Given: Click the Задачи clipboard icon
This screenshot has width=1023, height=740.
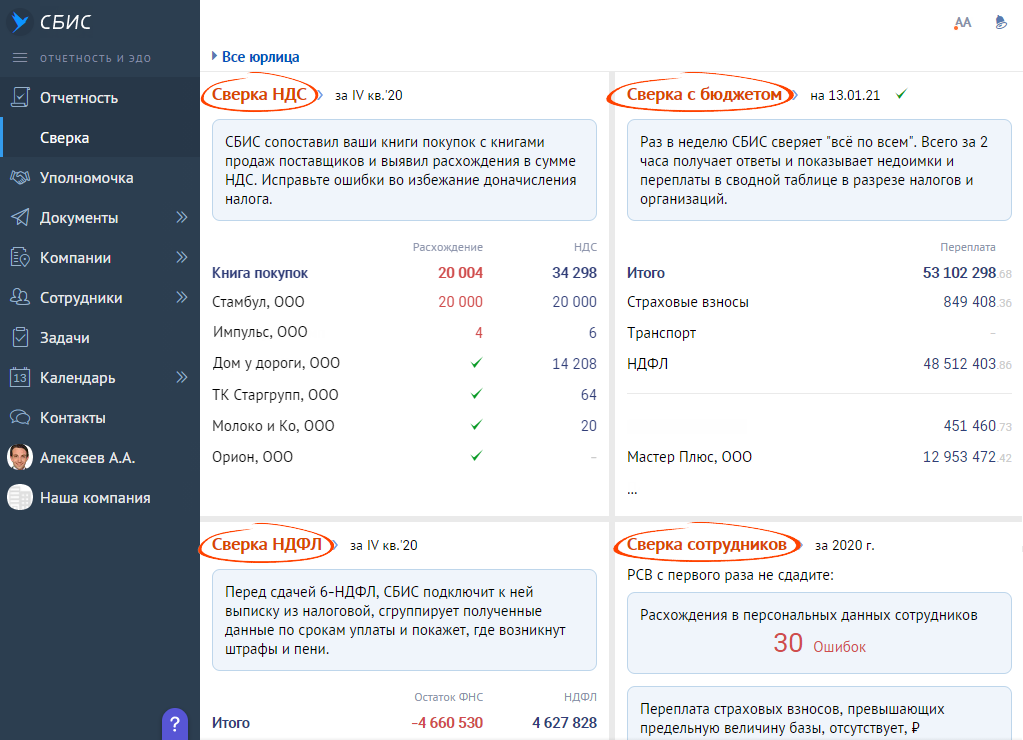Looking at the screenshot, I should [x=20, y=337].
